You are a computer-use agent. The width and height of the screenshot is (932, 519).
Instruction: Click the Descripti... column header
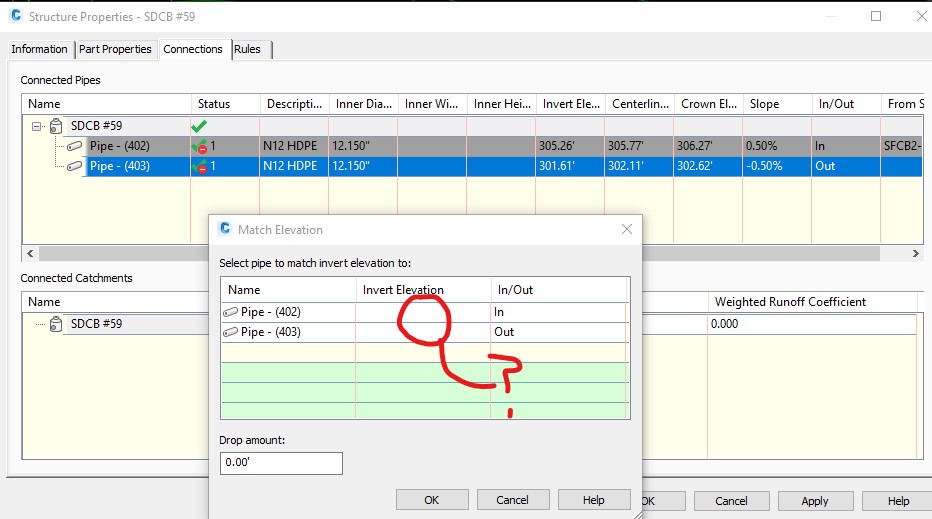[x=294, y=104]
